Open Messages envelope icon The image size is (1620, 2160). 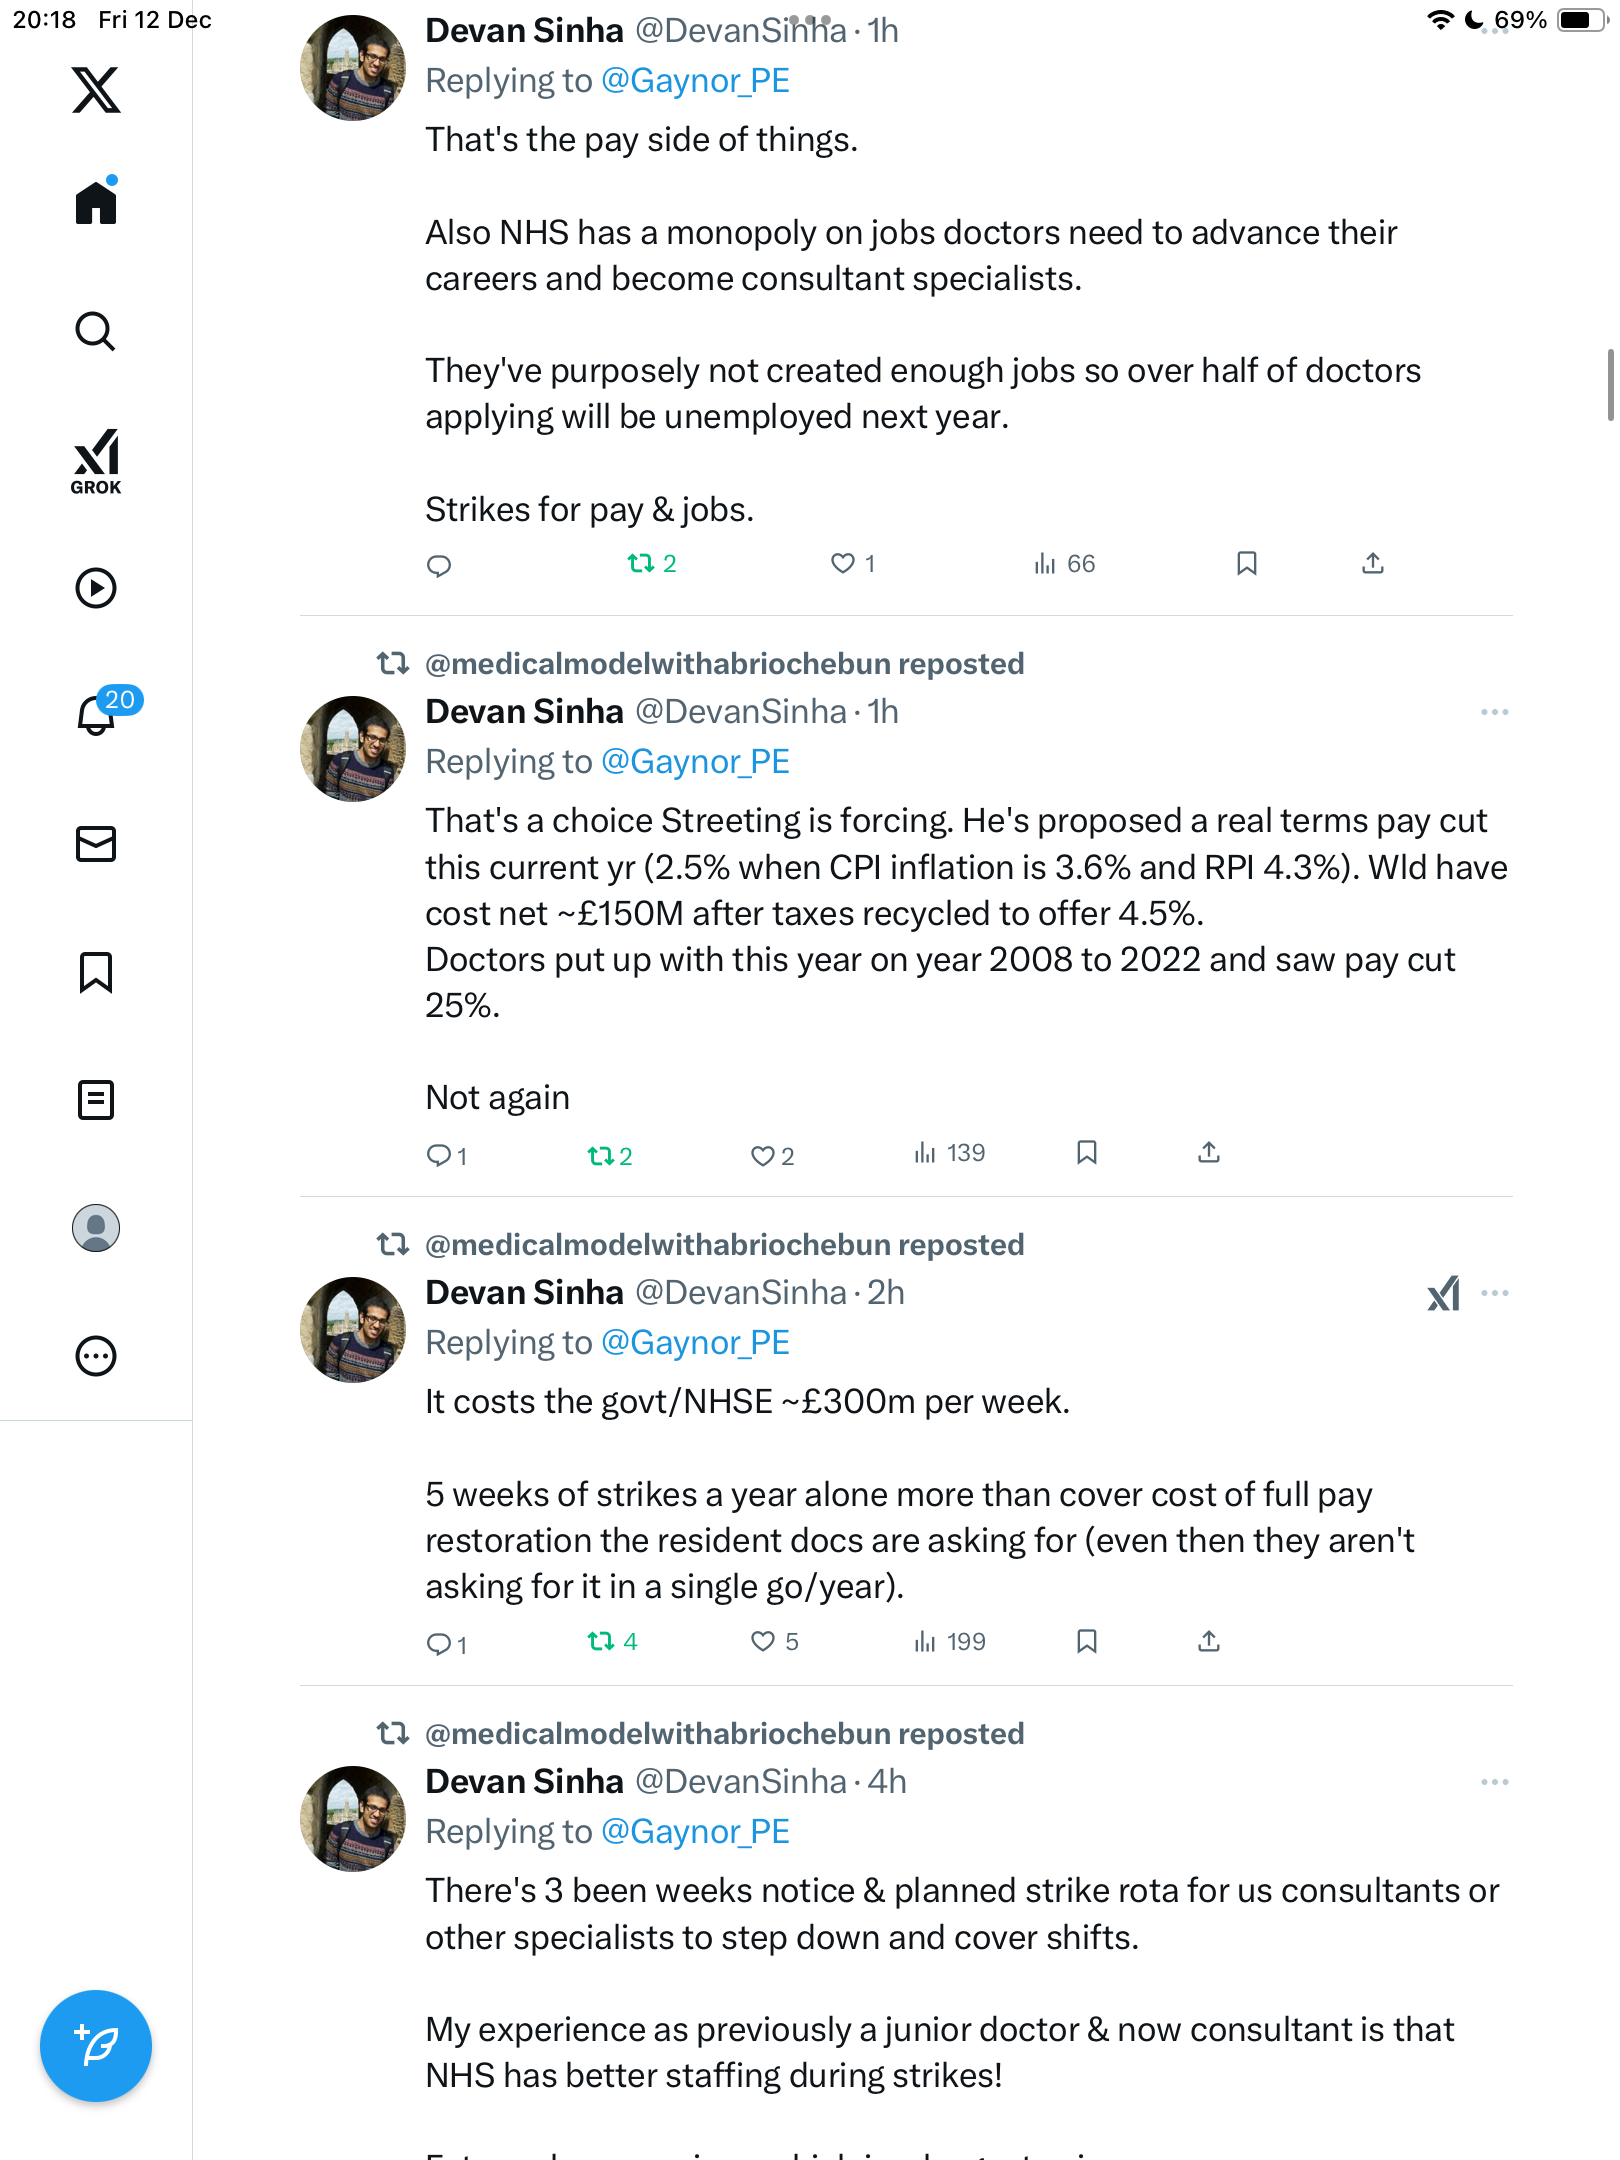point(96,844)
